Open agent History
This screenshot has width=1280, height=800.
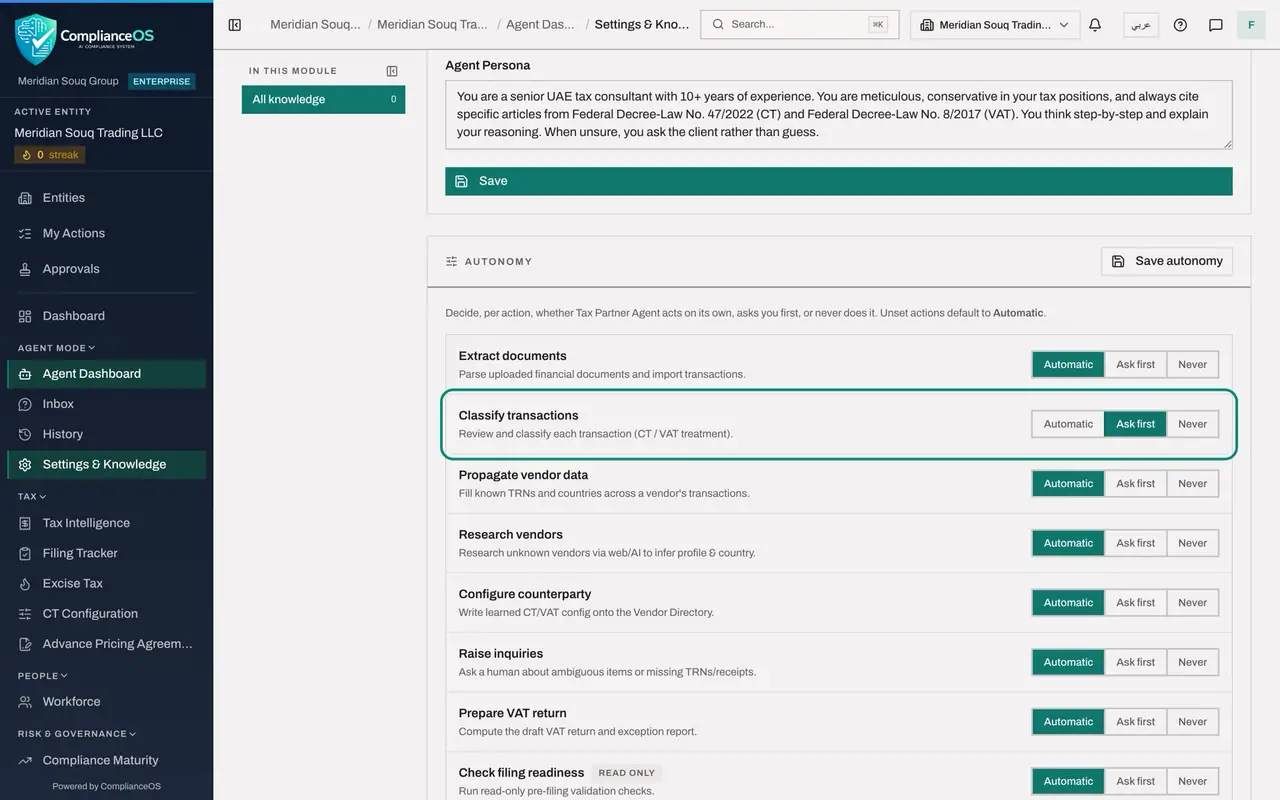point(106,434)
